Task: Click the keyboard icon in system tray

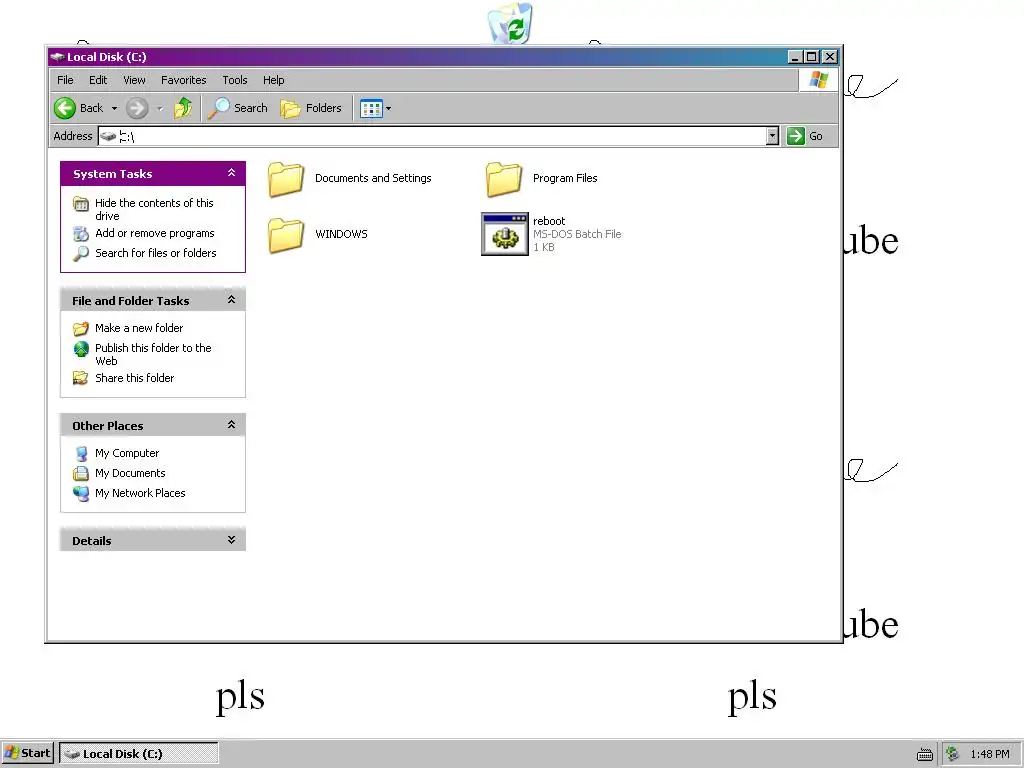Action: coord(925,754)
